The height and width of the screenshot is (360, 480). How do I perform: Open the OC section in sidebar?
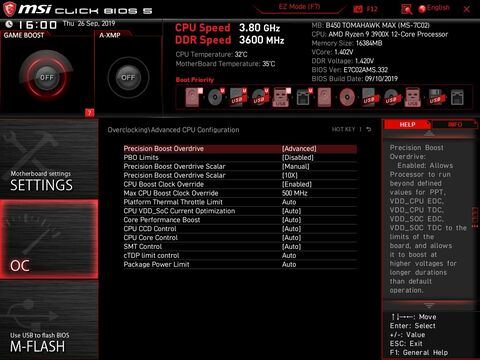pos(49,239)
